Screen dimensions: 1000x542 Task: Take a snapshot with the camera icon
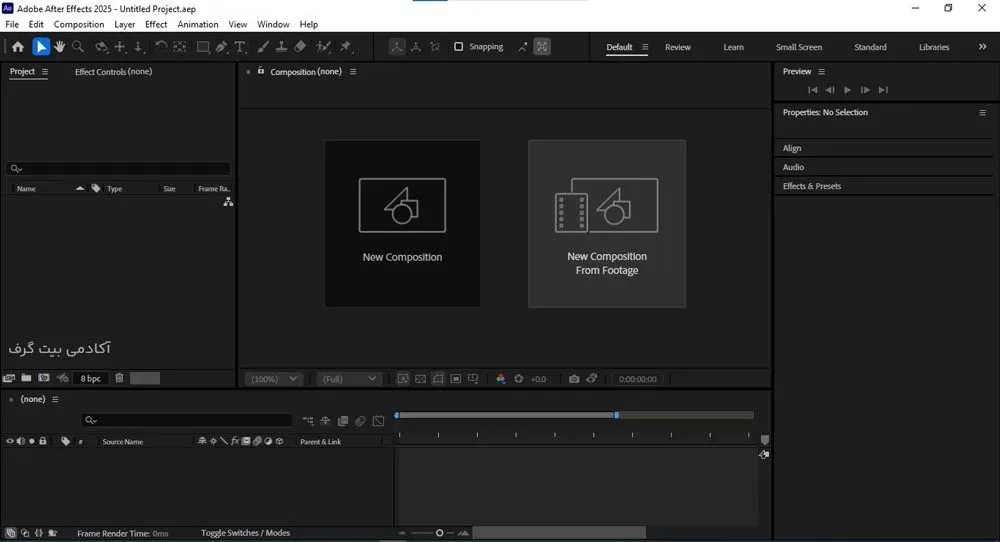tap(574, 379)
